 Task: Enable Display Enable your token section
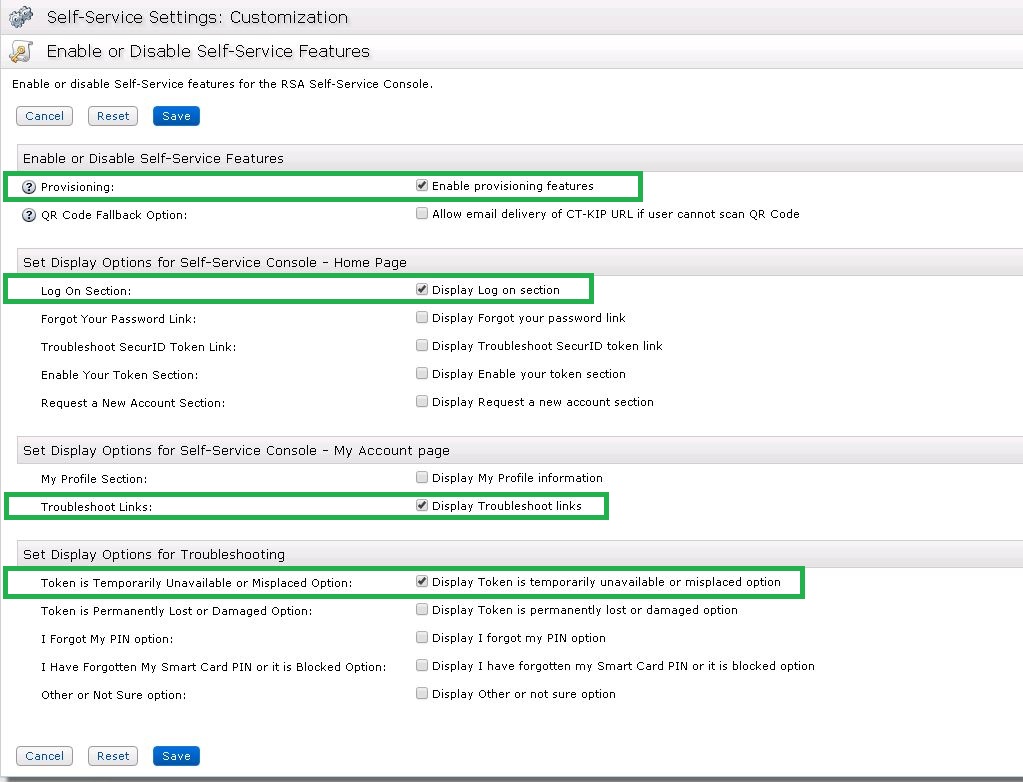422,372
